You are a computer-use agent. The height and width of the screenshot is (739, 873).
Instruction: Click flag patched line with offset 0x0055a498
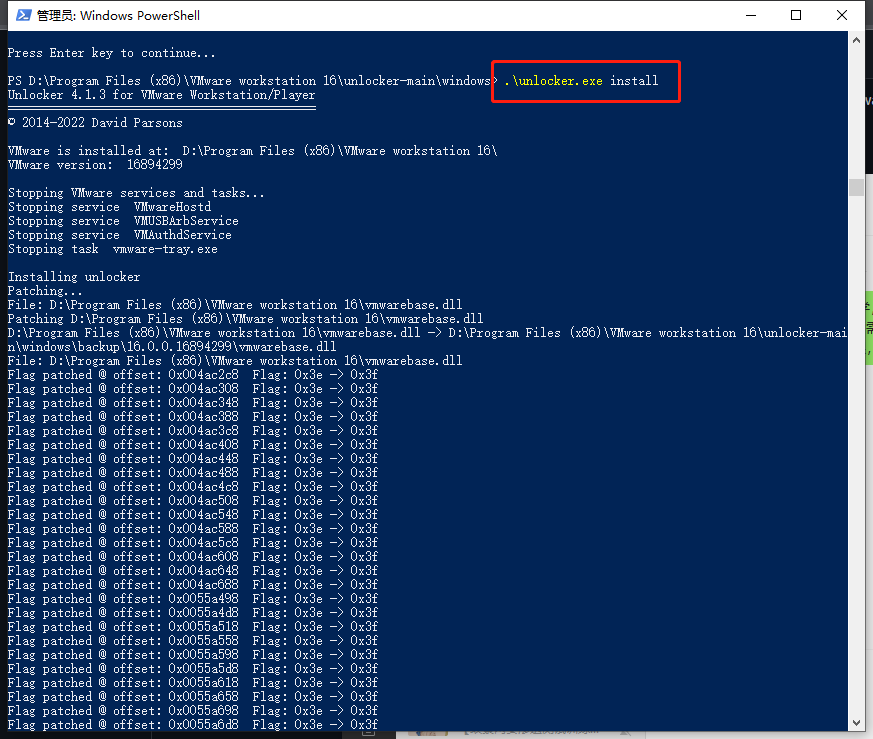coord(193,599)
